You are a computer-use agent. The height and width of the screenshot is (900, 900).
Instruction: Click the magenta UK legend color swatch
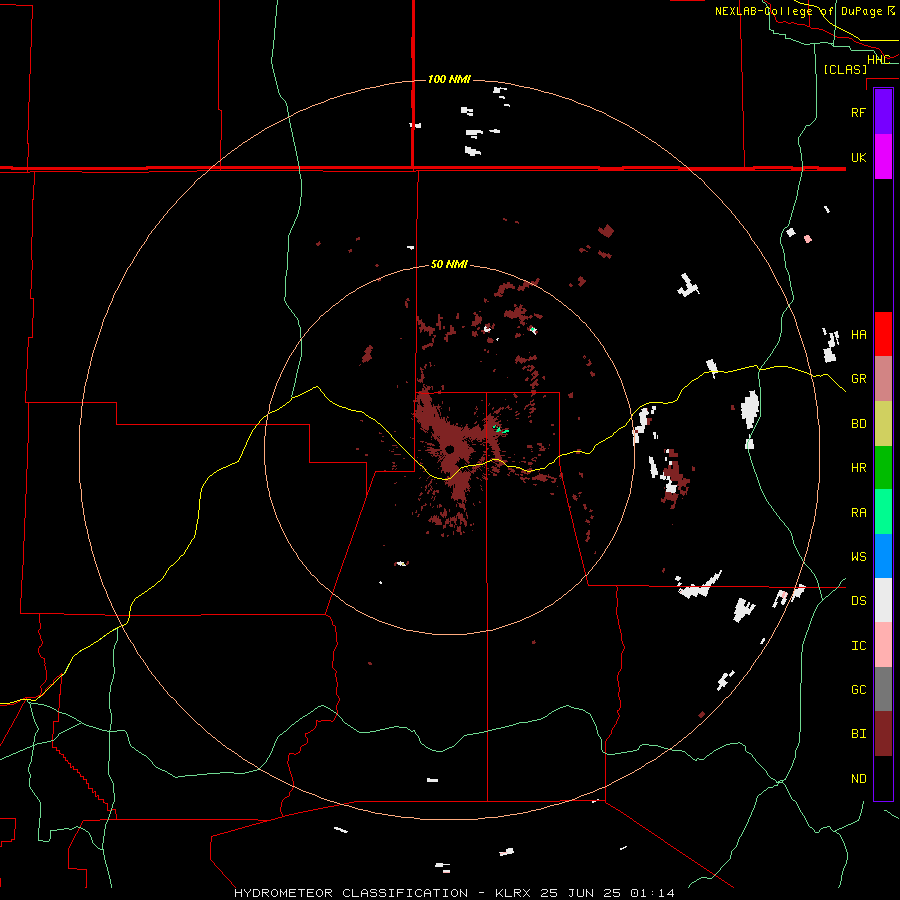pyautogui.click(x=883, y=157)
